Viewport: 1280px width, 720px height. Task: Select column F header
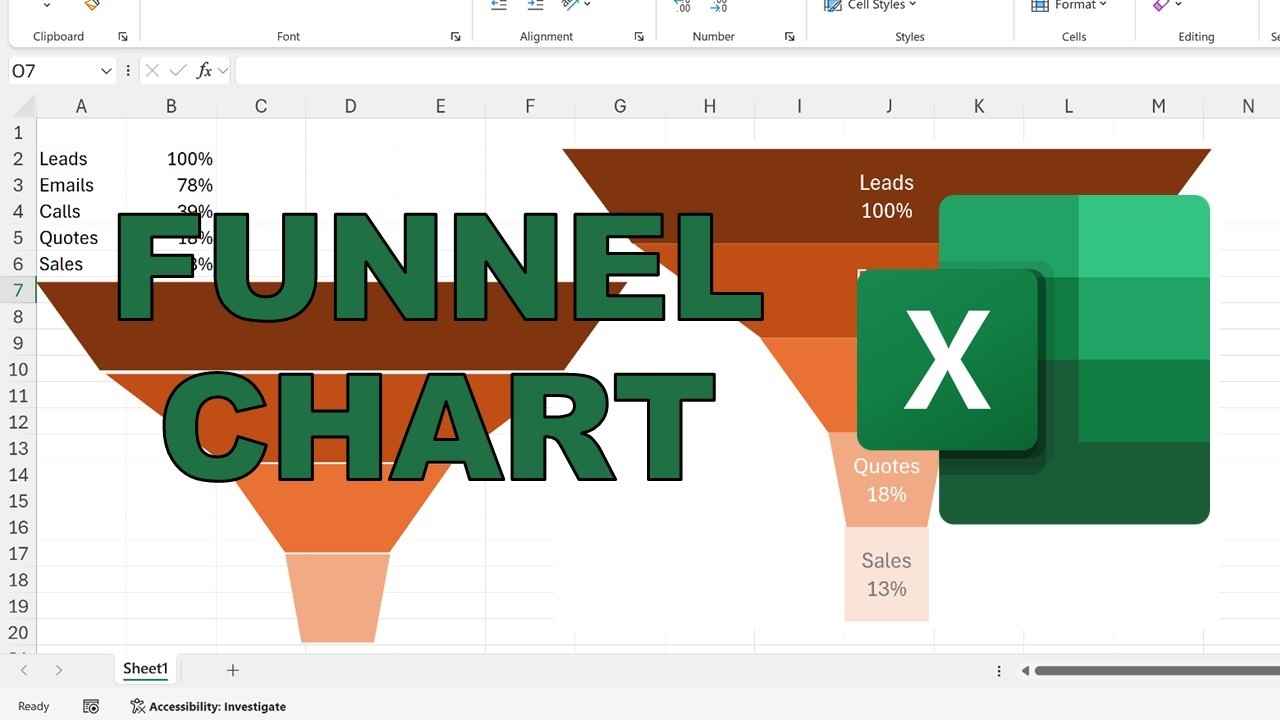coord(530,106)
